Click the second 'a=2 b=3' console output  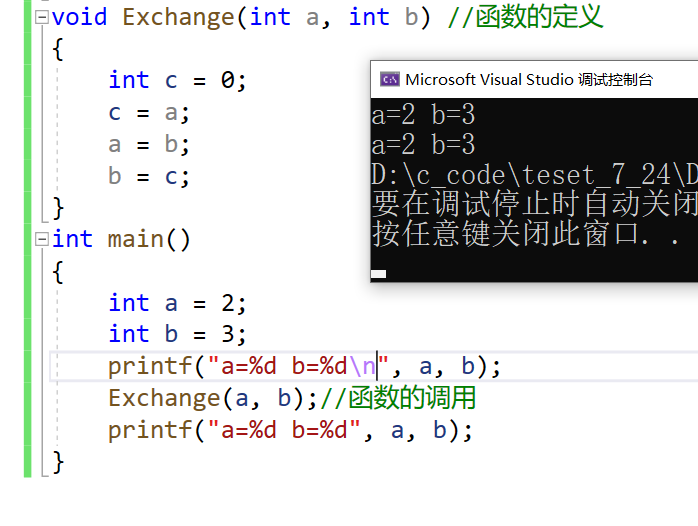click(x=423, y=144)
